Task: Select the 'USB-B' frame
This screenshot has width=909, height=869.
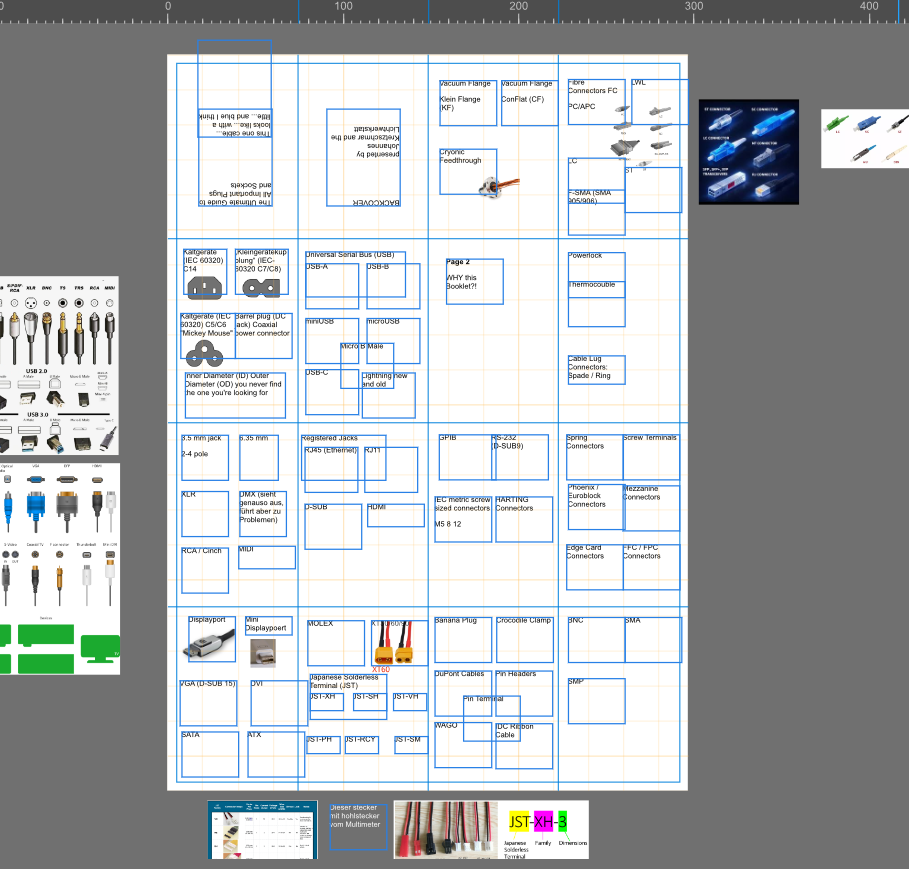Action: [x=393, y=286]
